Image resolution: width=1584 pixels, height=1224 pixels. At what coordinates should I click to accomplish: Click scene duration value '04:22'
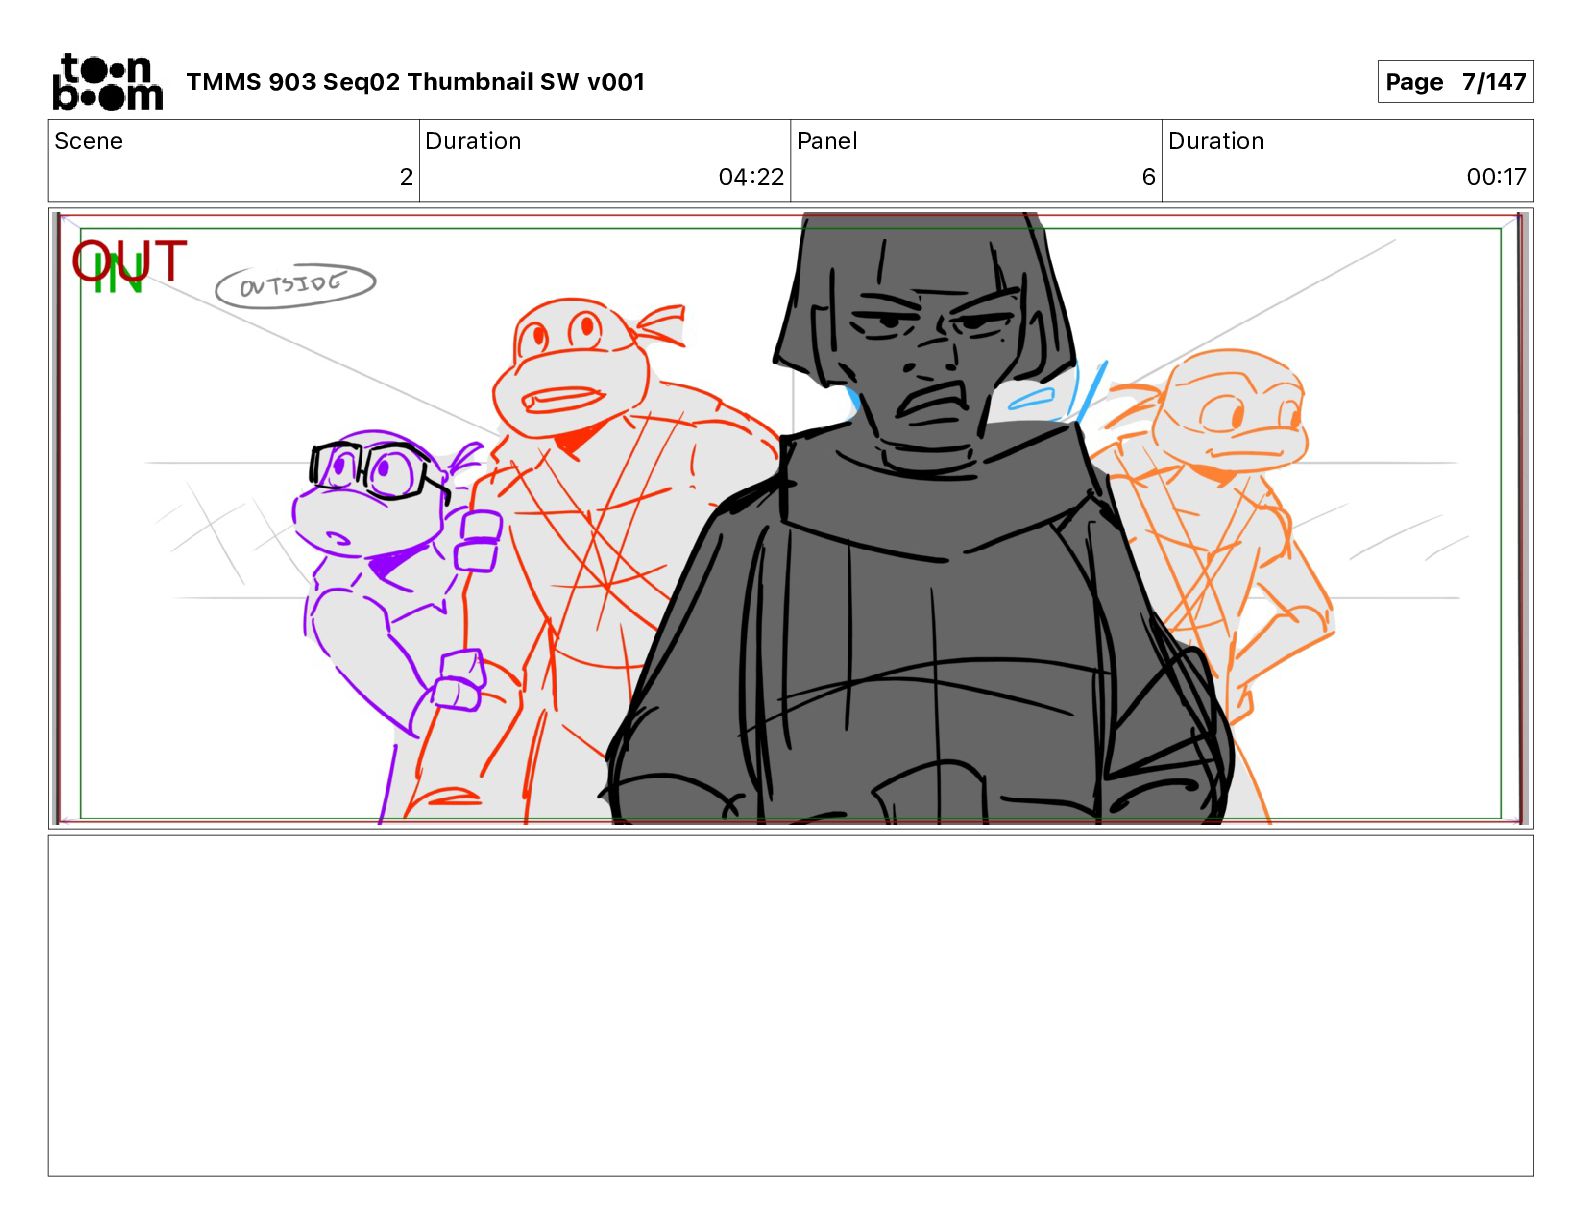tap(751, 177)
